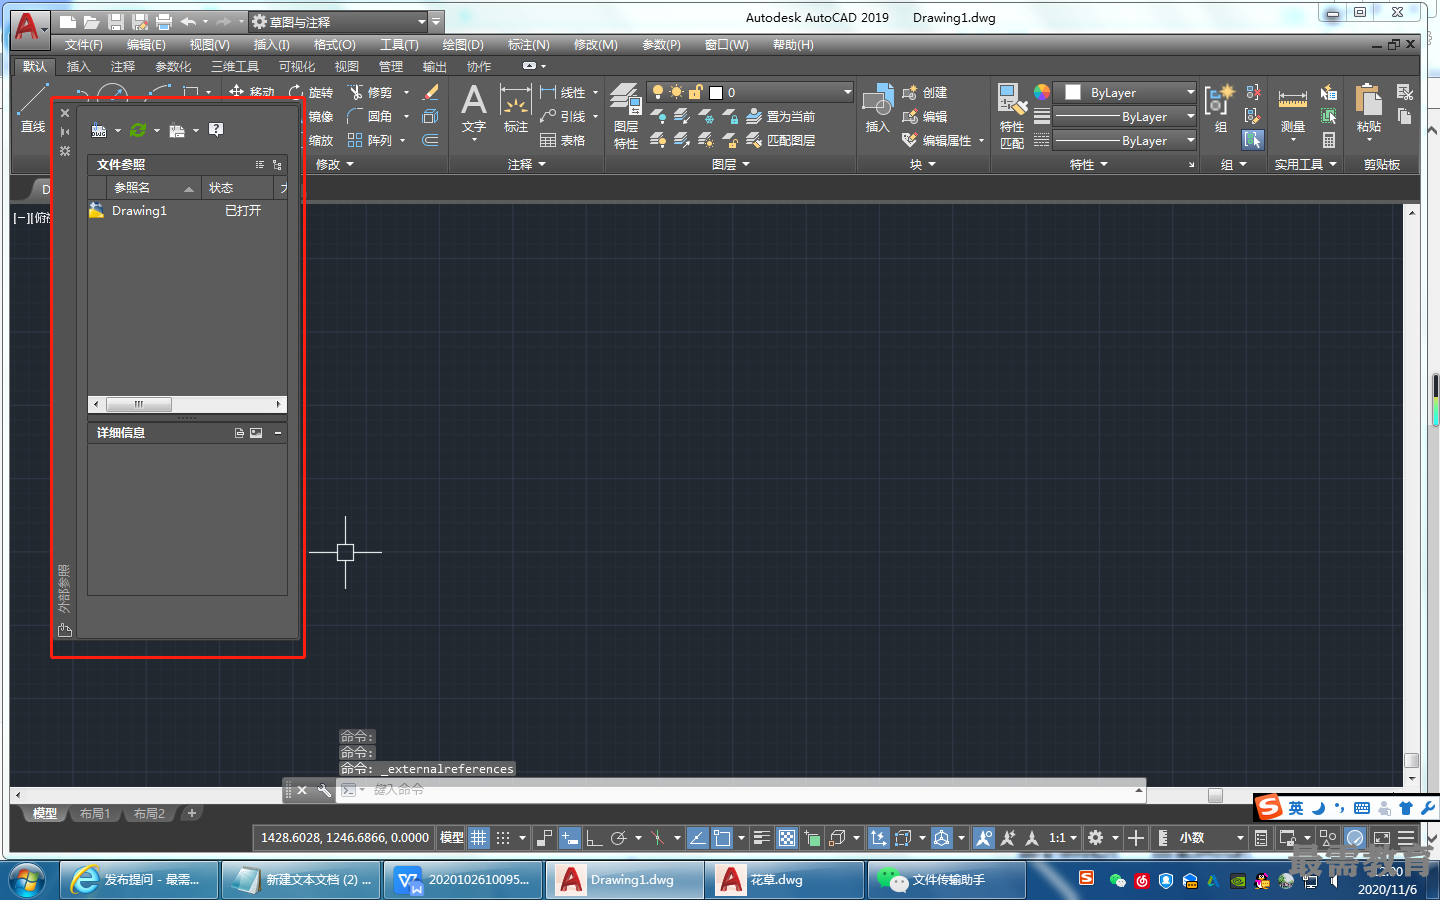1440x900 pixels.
Task: Click the 创建 (Create block) button
Action: point(925,92)
